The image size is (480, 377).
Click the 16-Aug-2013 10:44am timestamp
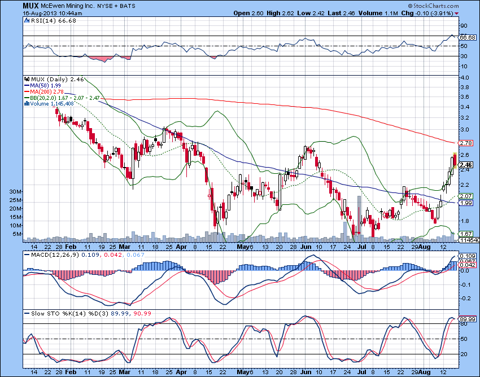[52, 13]
